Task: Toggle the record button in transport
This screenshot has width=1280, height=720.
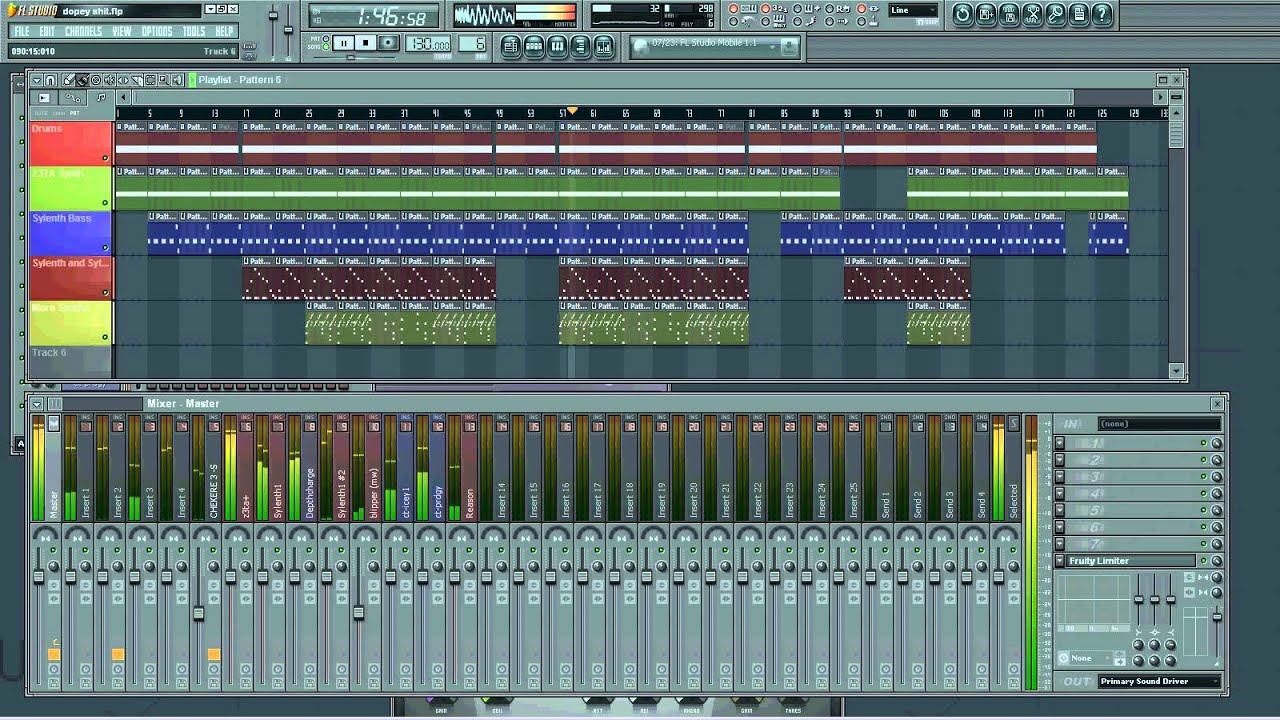Action: [388, 43]
